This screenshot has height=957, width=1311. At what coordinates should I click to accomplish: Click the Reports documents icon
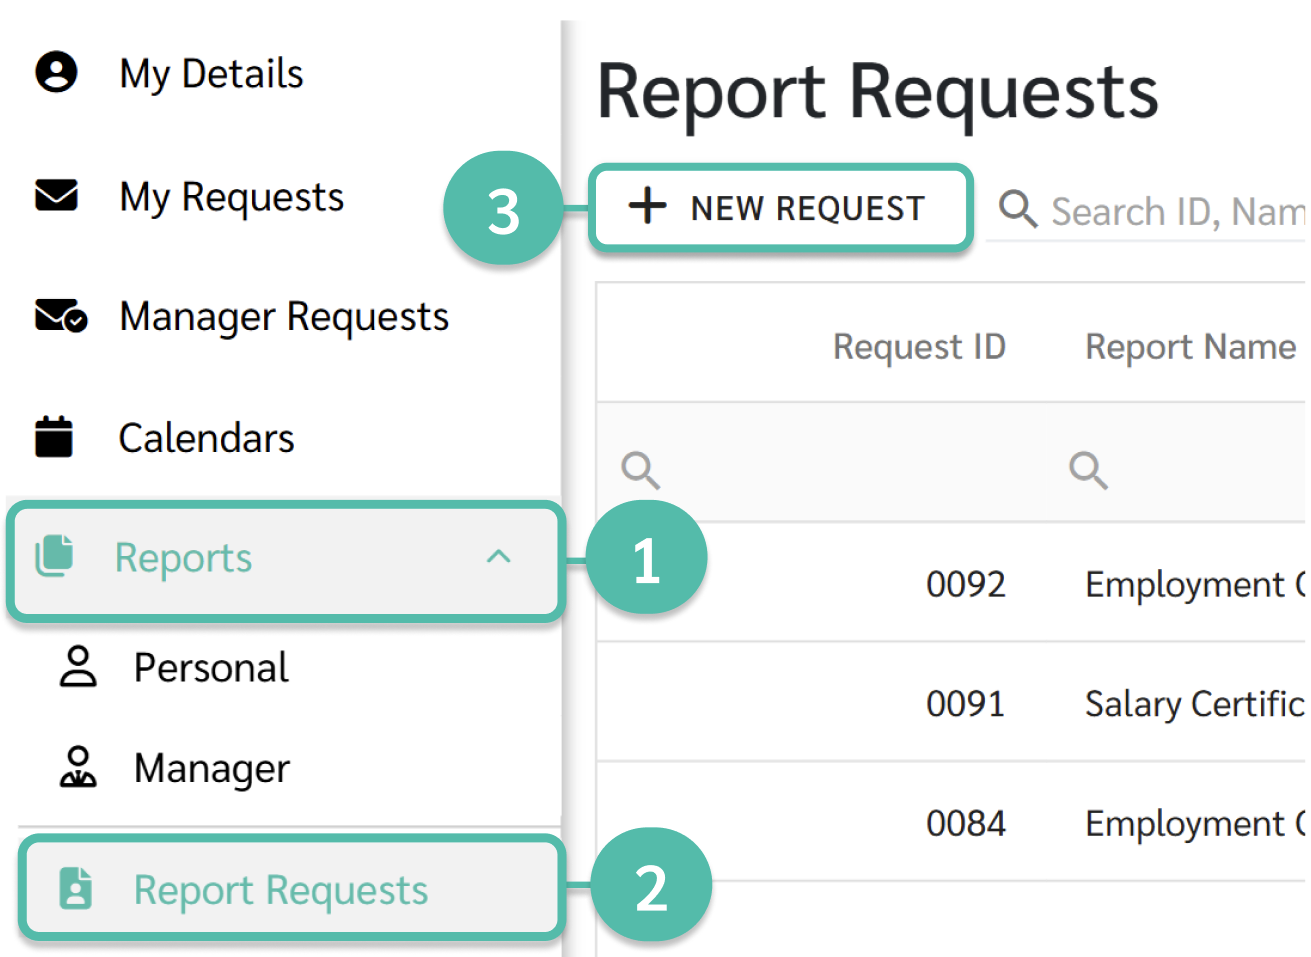coord(55,556)
